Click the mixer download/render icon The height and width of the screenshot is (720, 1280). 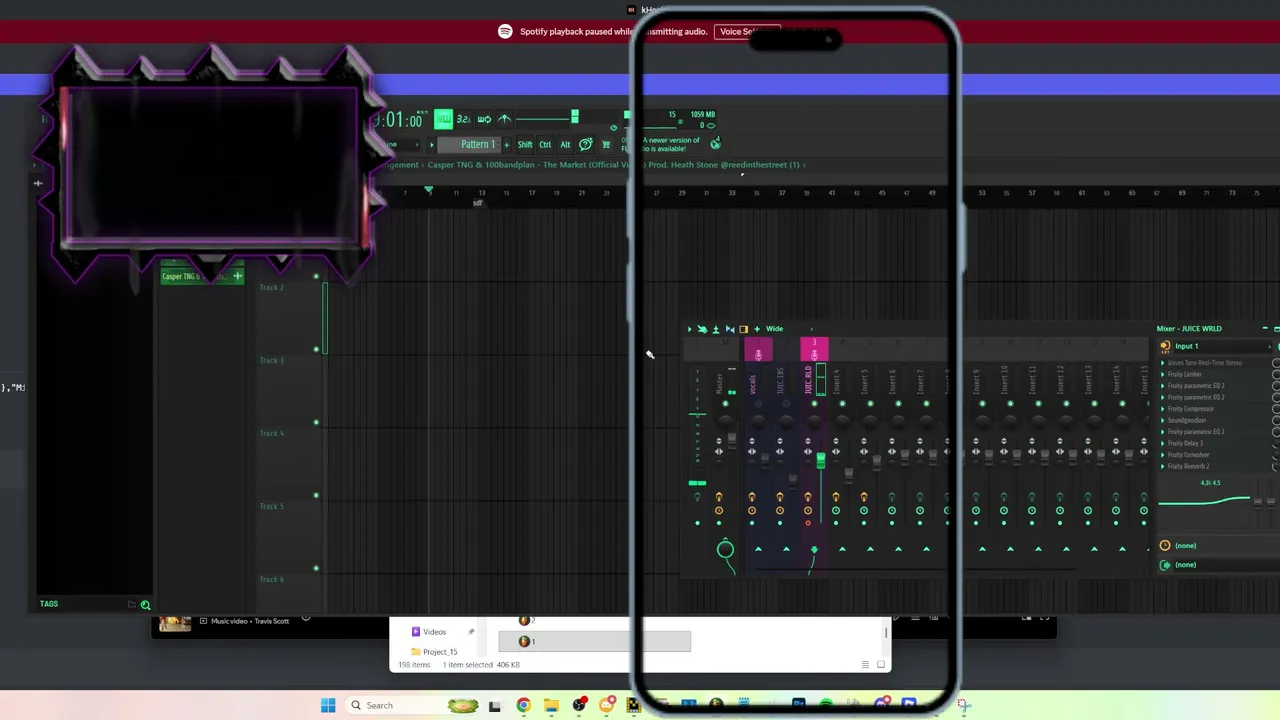(x=716, y=329)
